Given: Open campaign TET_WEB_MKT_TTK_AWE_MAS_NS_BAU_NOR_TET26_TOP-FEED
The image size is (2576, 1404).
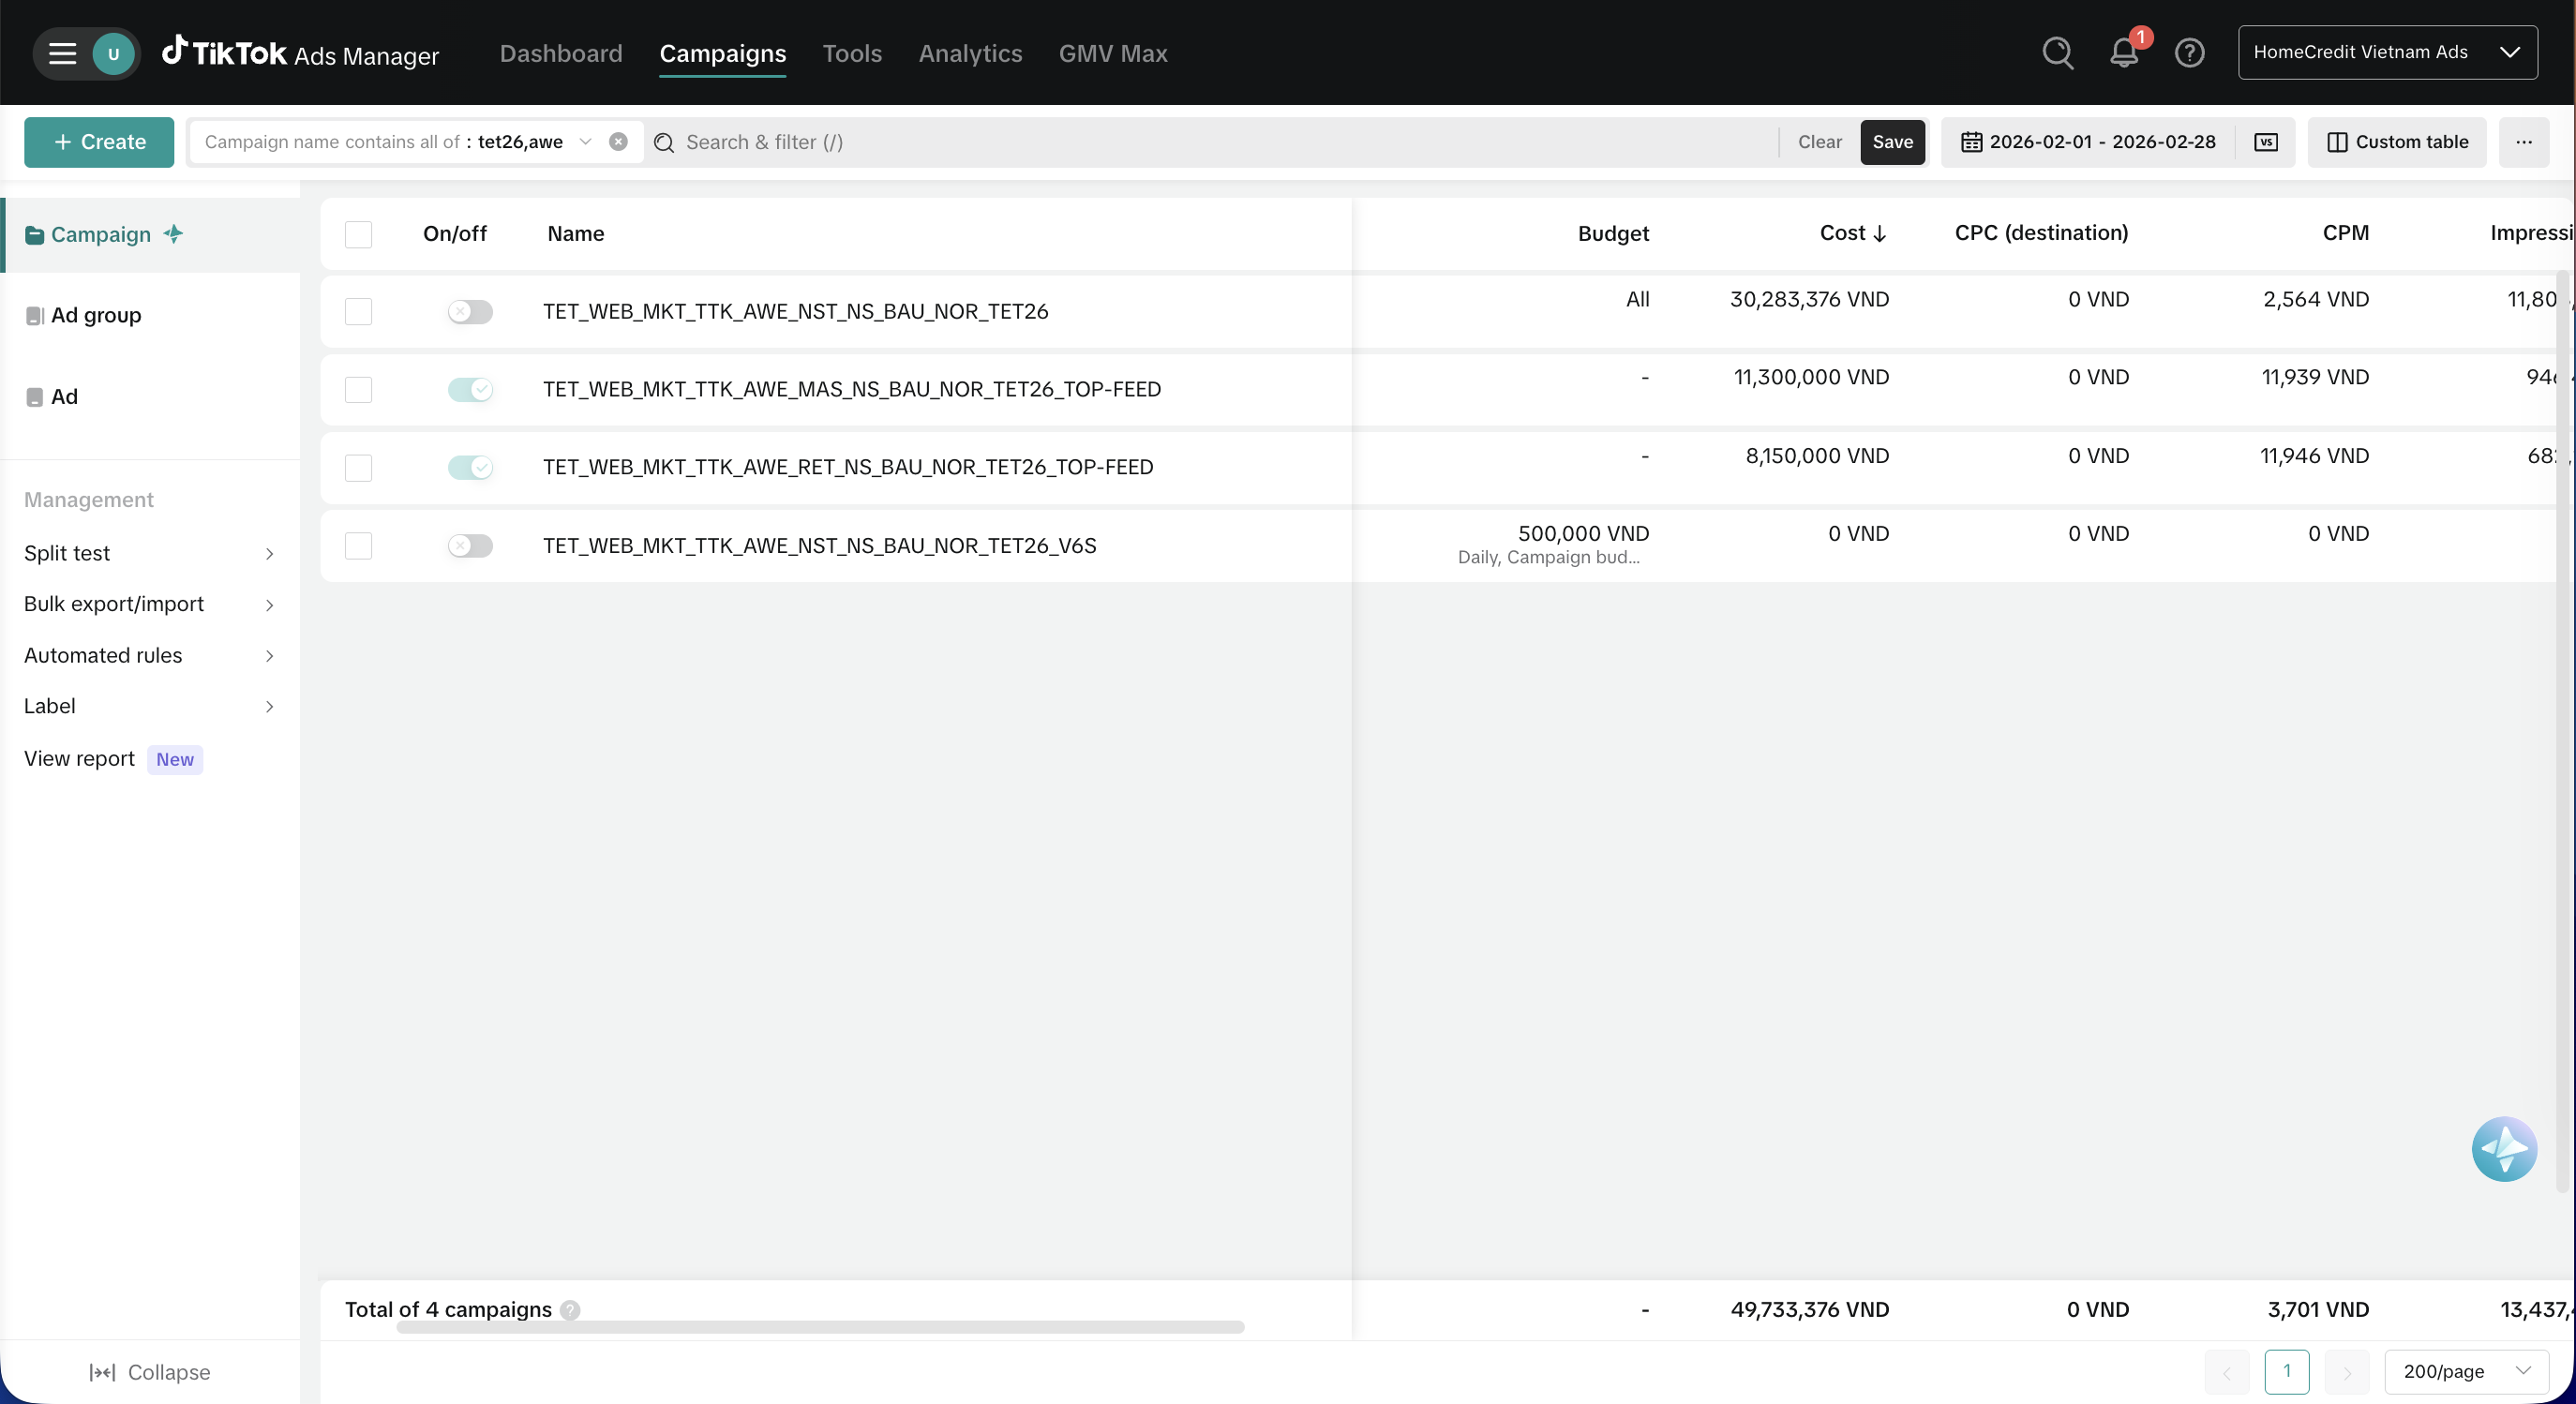Looking at the screenshot, I should [x=852, y=389].
